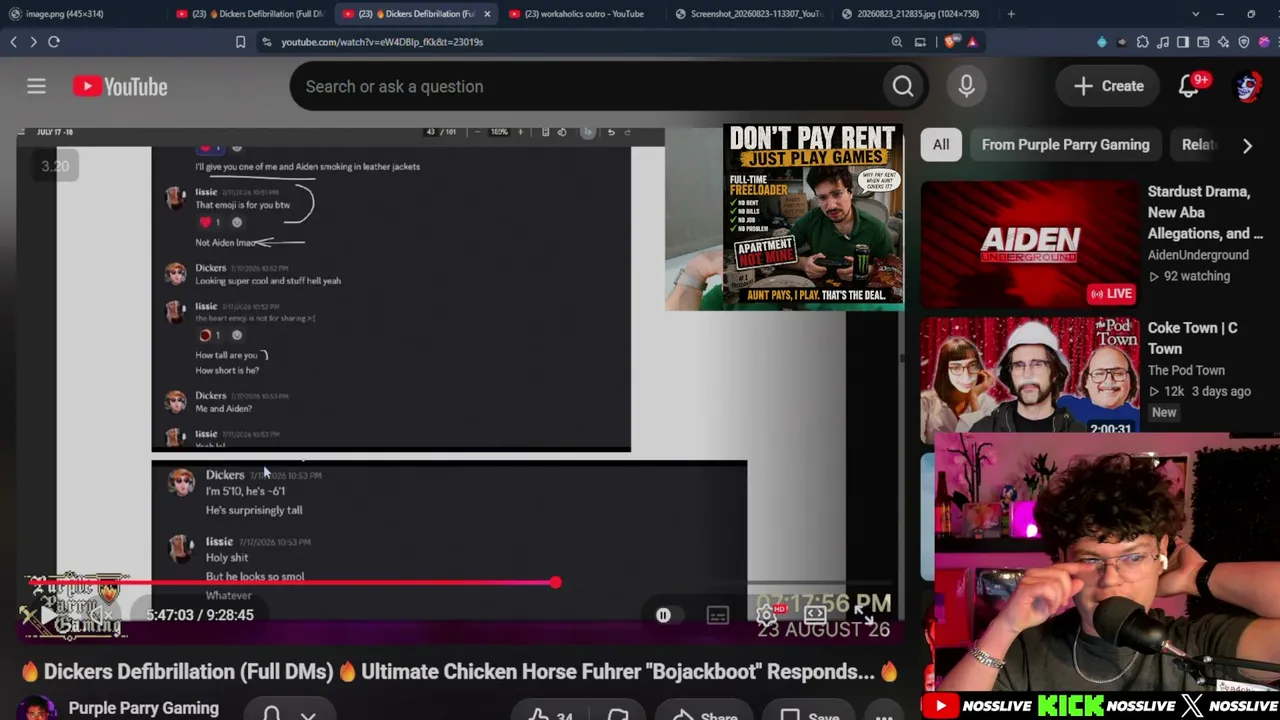Reload the current page

pyautogui.click(x=54, y=42)
